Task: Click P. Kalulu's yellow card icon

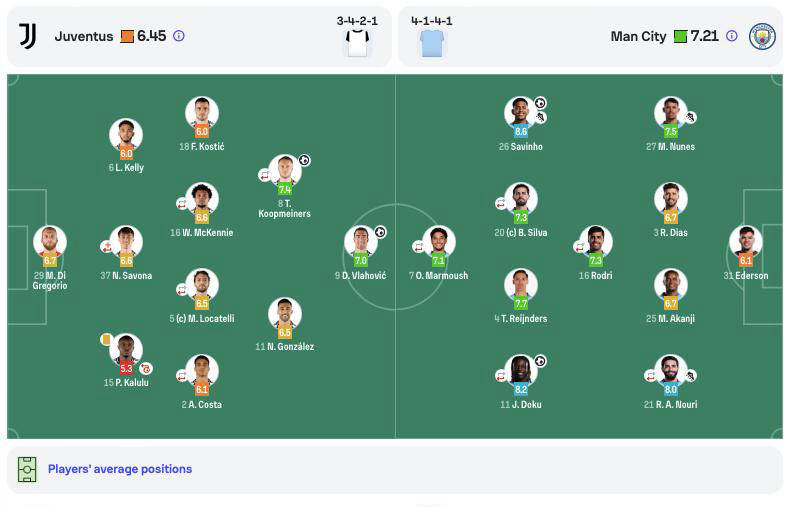Action: 105,339
